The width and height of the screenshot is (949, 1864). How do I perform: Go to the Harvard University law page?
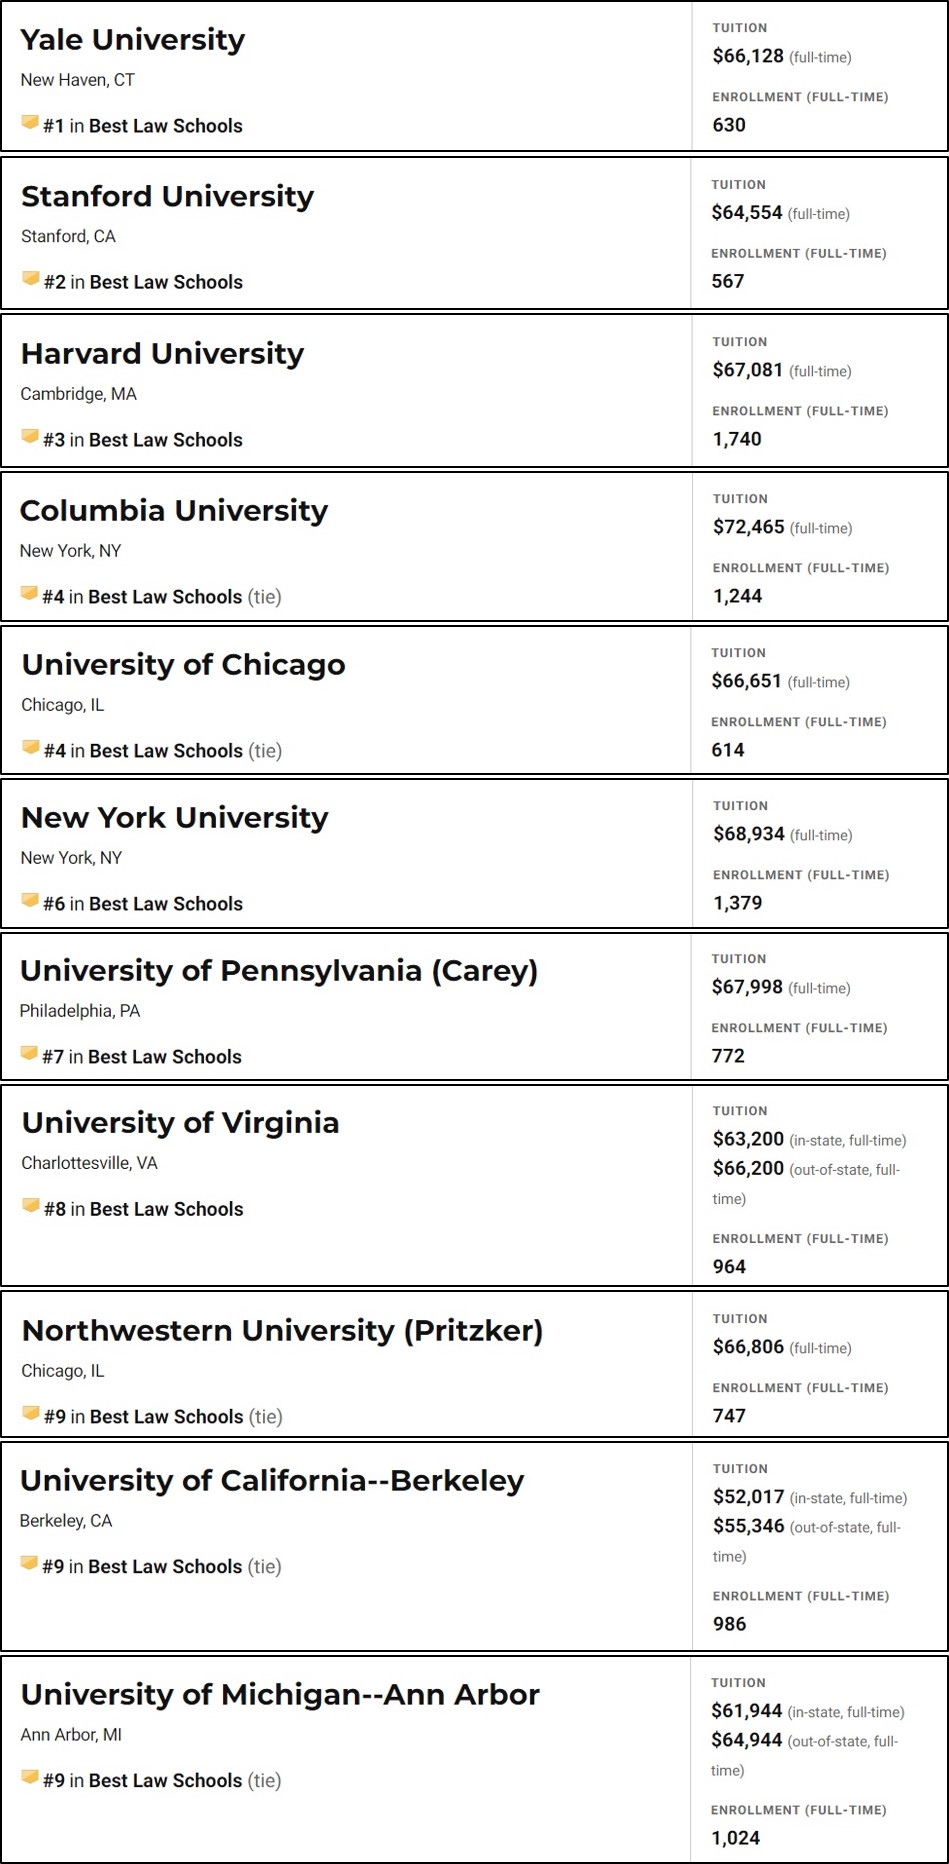(162, 354)
